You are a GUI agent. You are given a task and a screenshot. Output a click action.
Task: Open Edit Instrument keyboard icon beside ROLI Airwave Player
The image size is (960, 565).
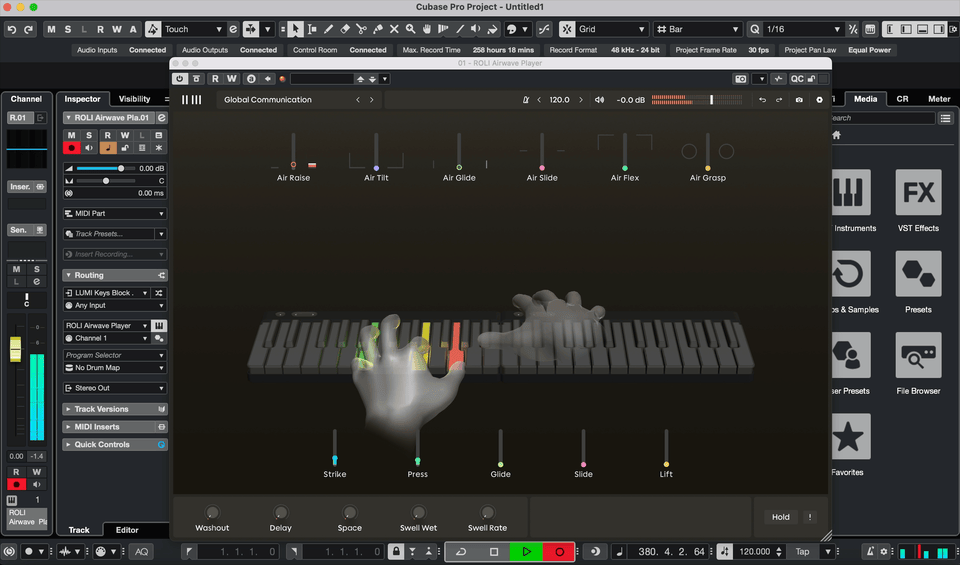(159, 326)
